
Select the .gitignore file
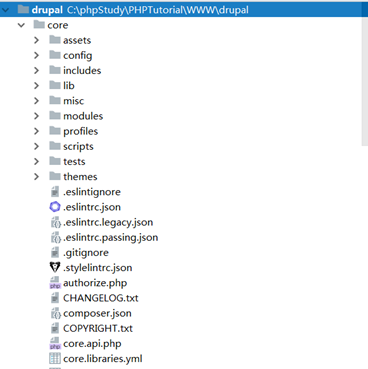click(x=86, y=253)
